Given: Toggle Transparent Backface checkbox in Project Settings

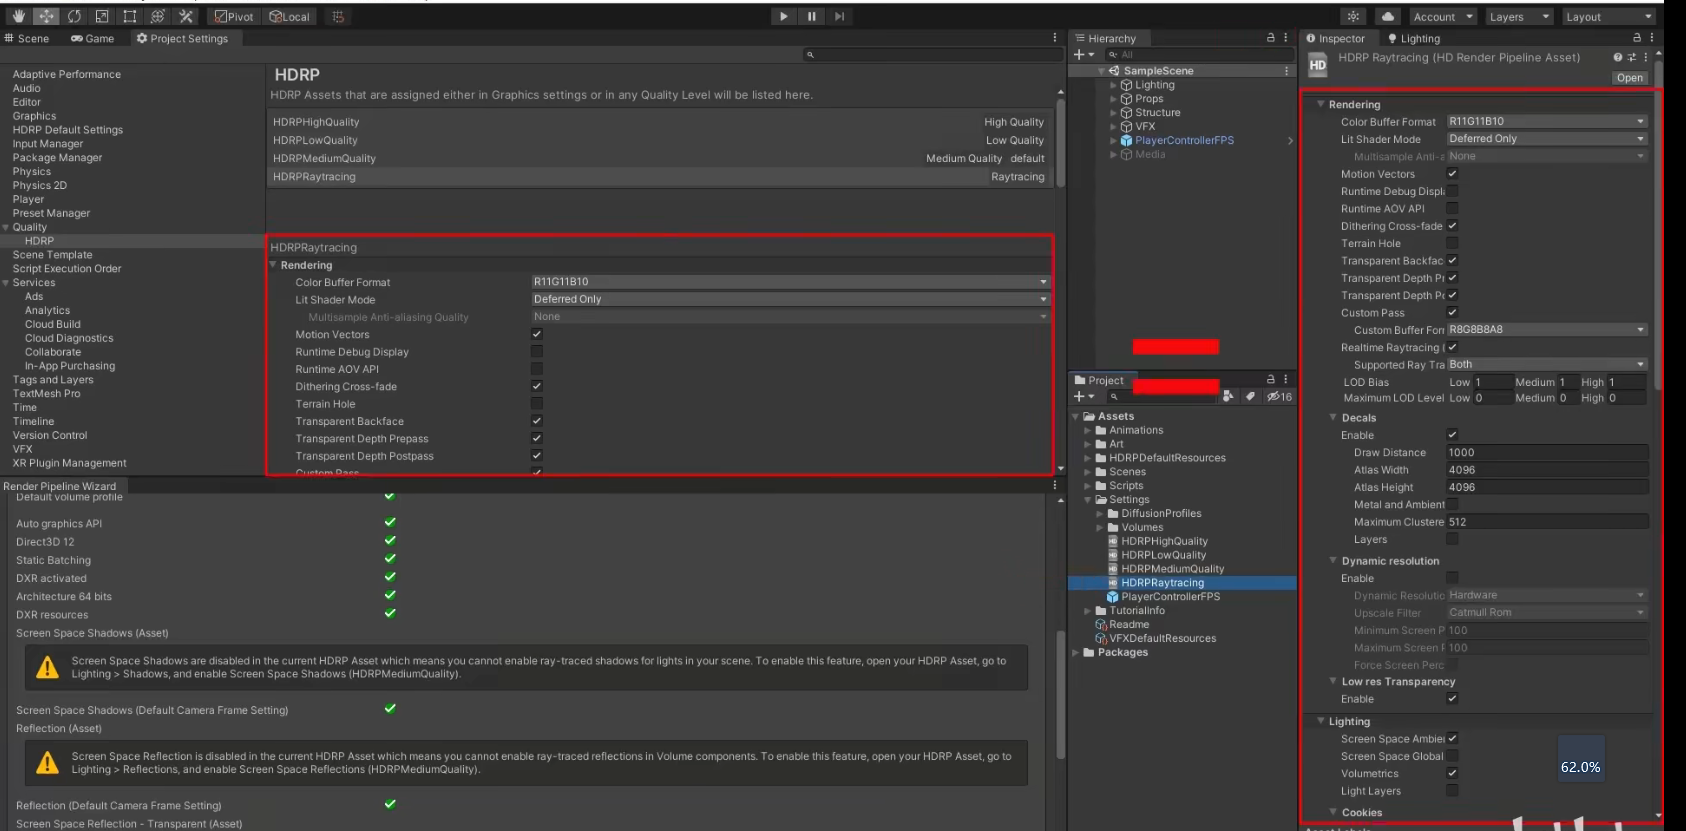Looking at the screenshot, I should 537,421.
